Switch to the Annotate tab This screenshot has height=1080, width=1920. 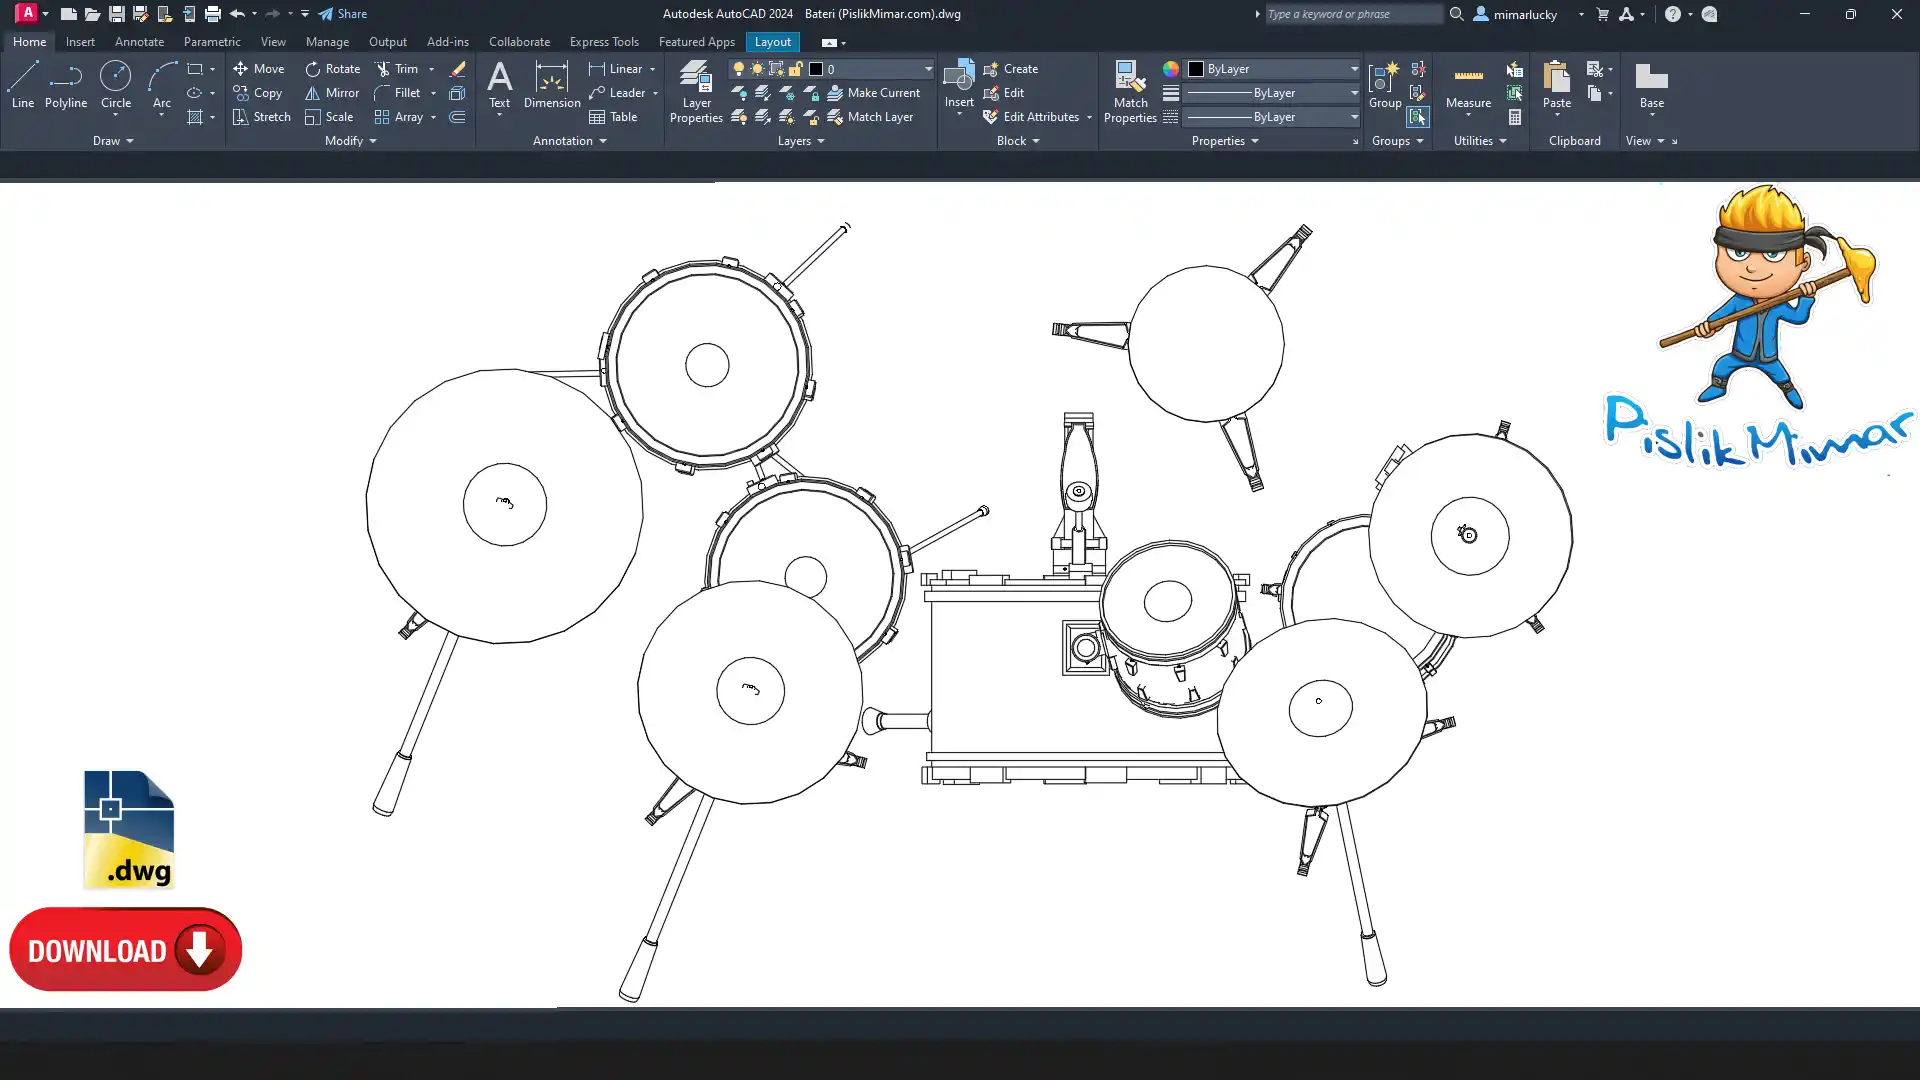pos(139,42)
